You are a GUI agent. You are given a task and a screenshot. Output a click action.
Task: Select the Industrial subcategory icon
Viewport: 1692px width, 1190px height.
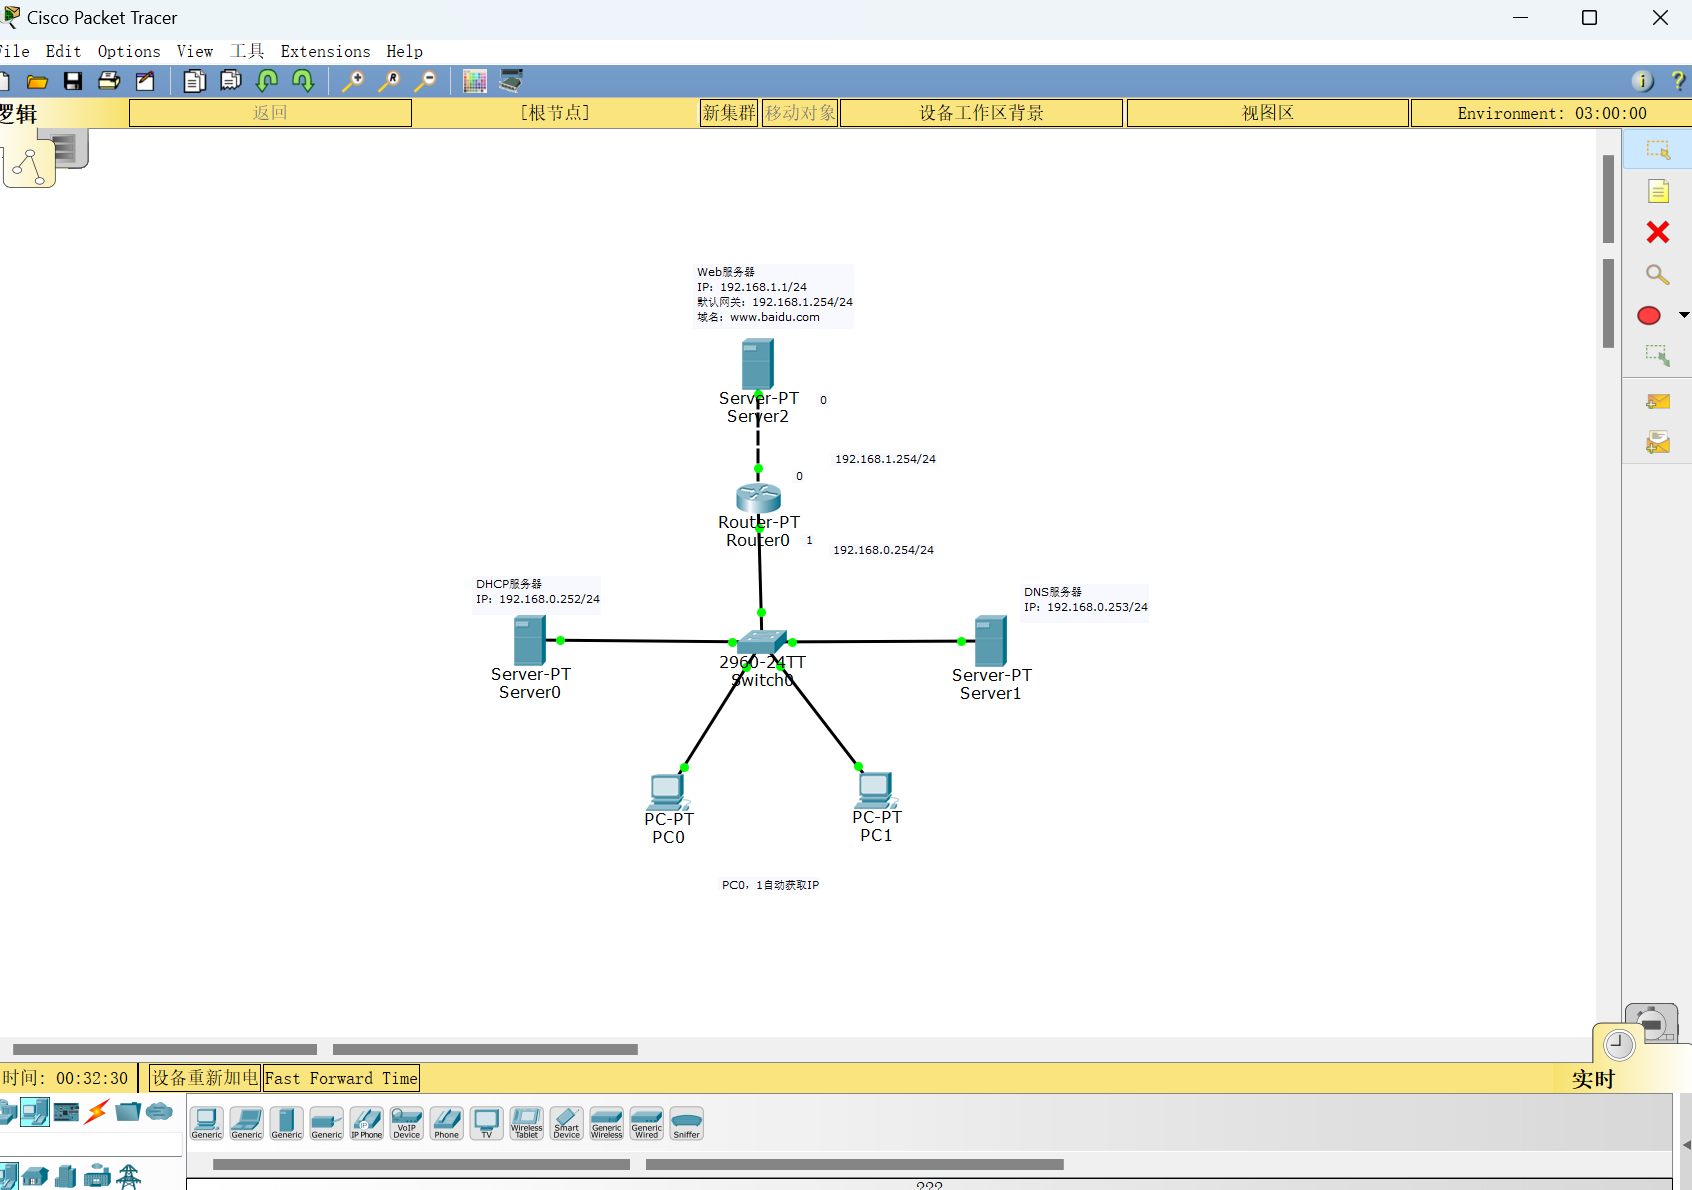coord(97,1176)
